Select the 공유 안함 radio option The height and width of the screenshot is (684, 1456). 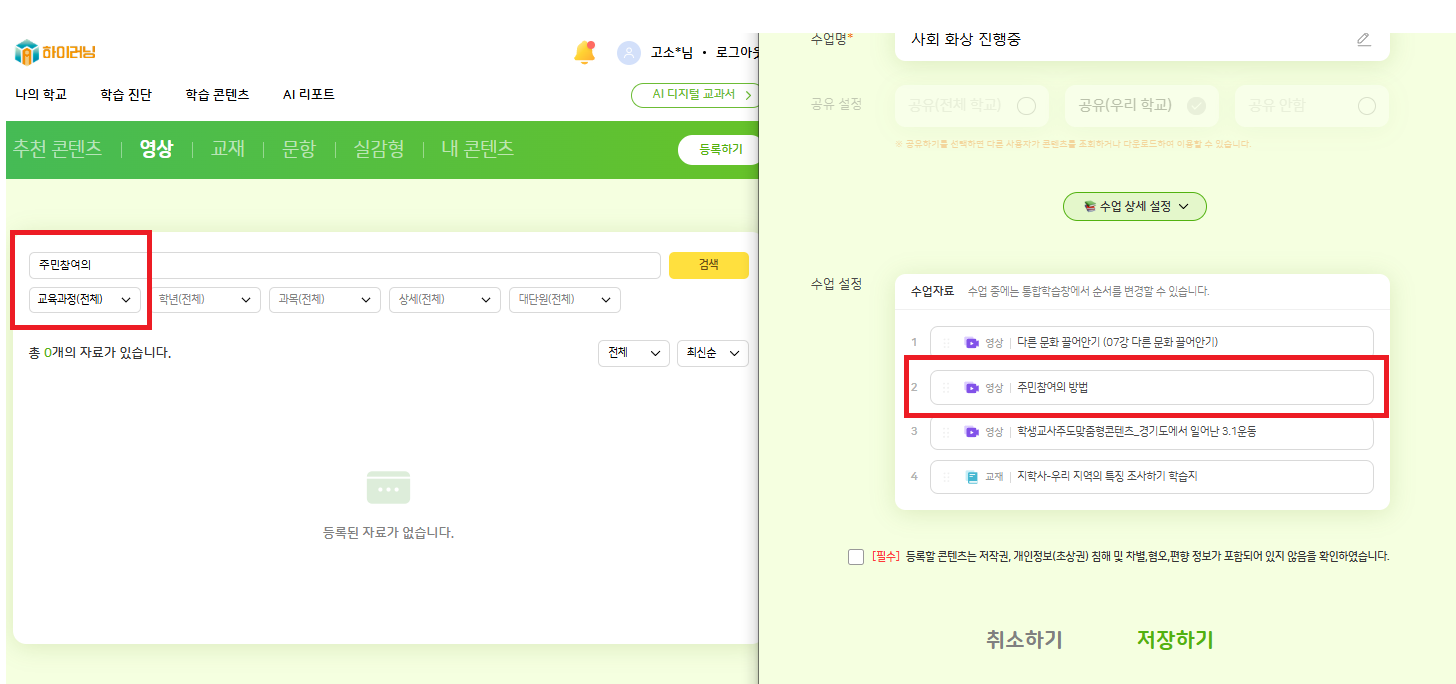(1367, 106)
